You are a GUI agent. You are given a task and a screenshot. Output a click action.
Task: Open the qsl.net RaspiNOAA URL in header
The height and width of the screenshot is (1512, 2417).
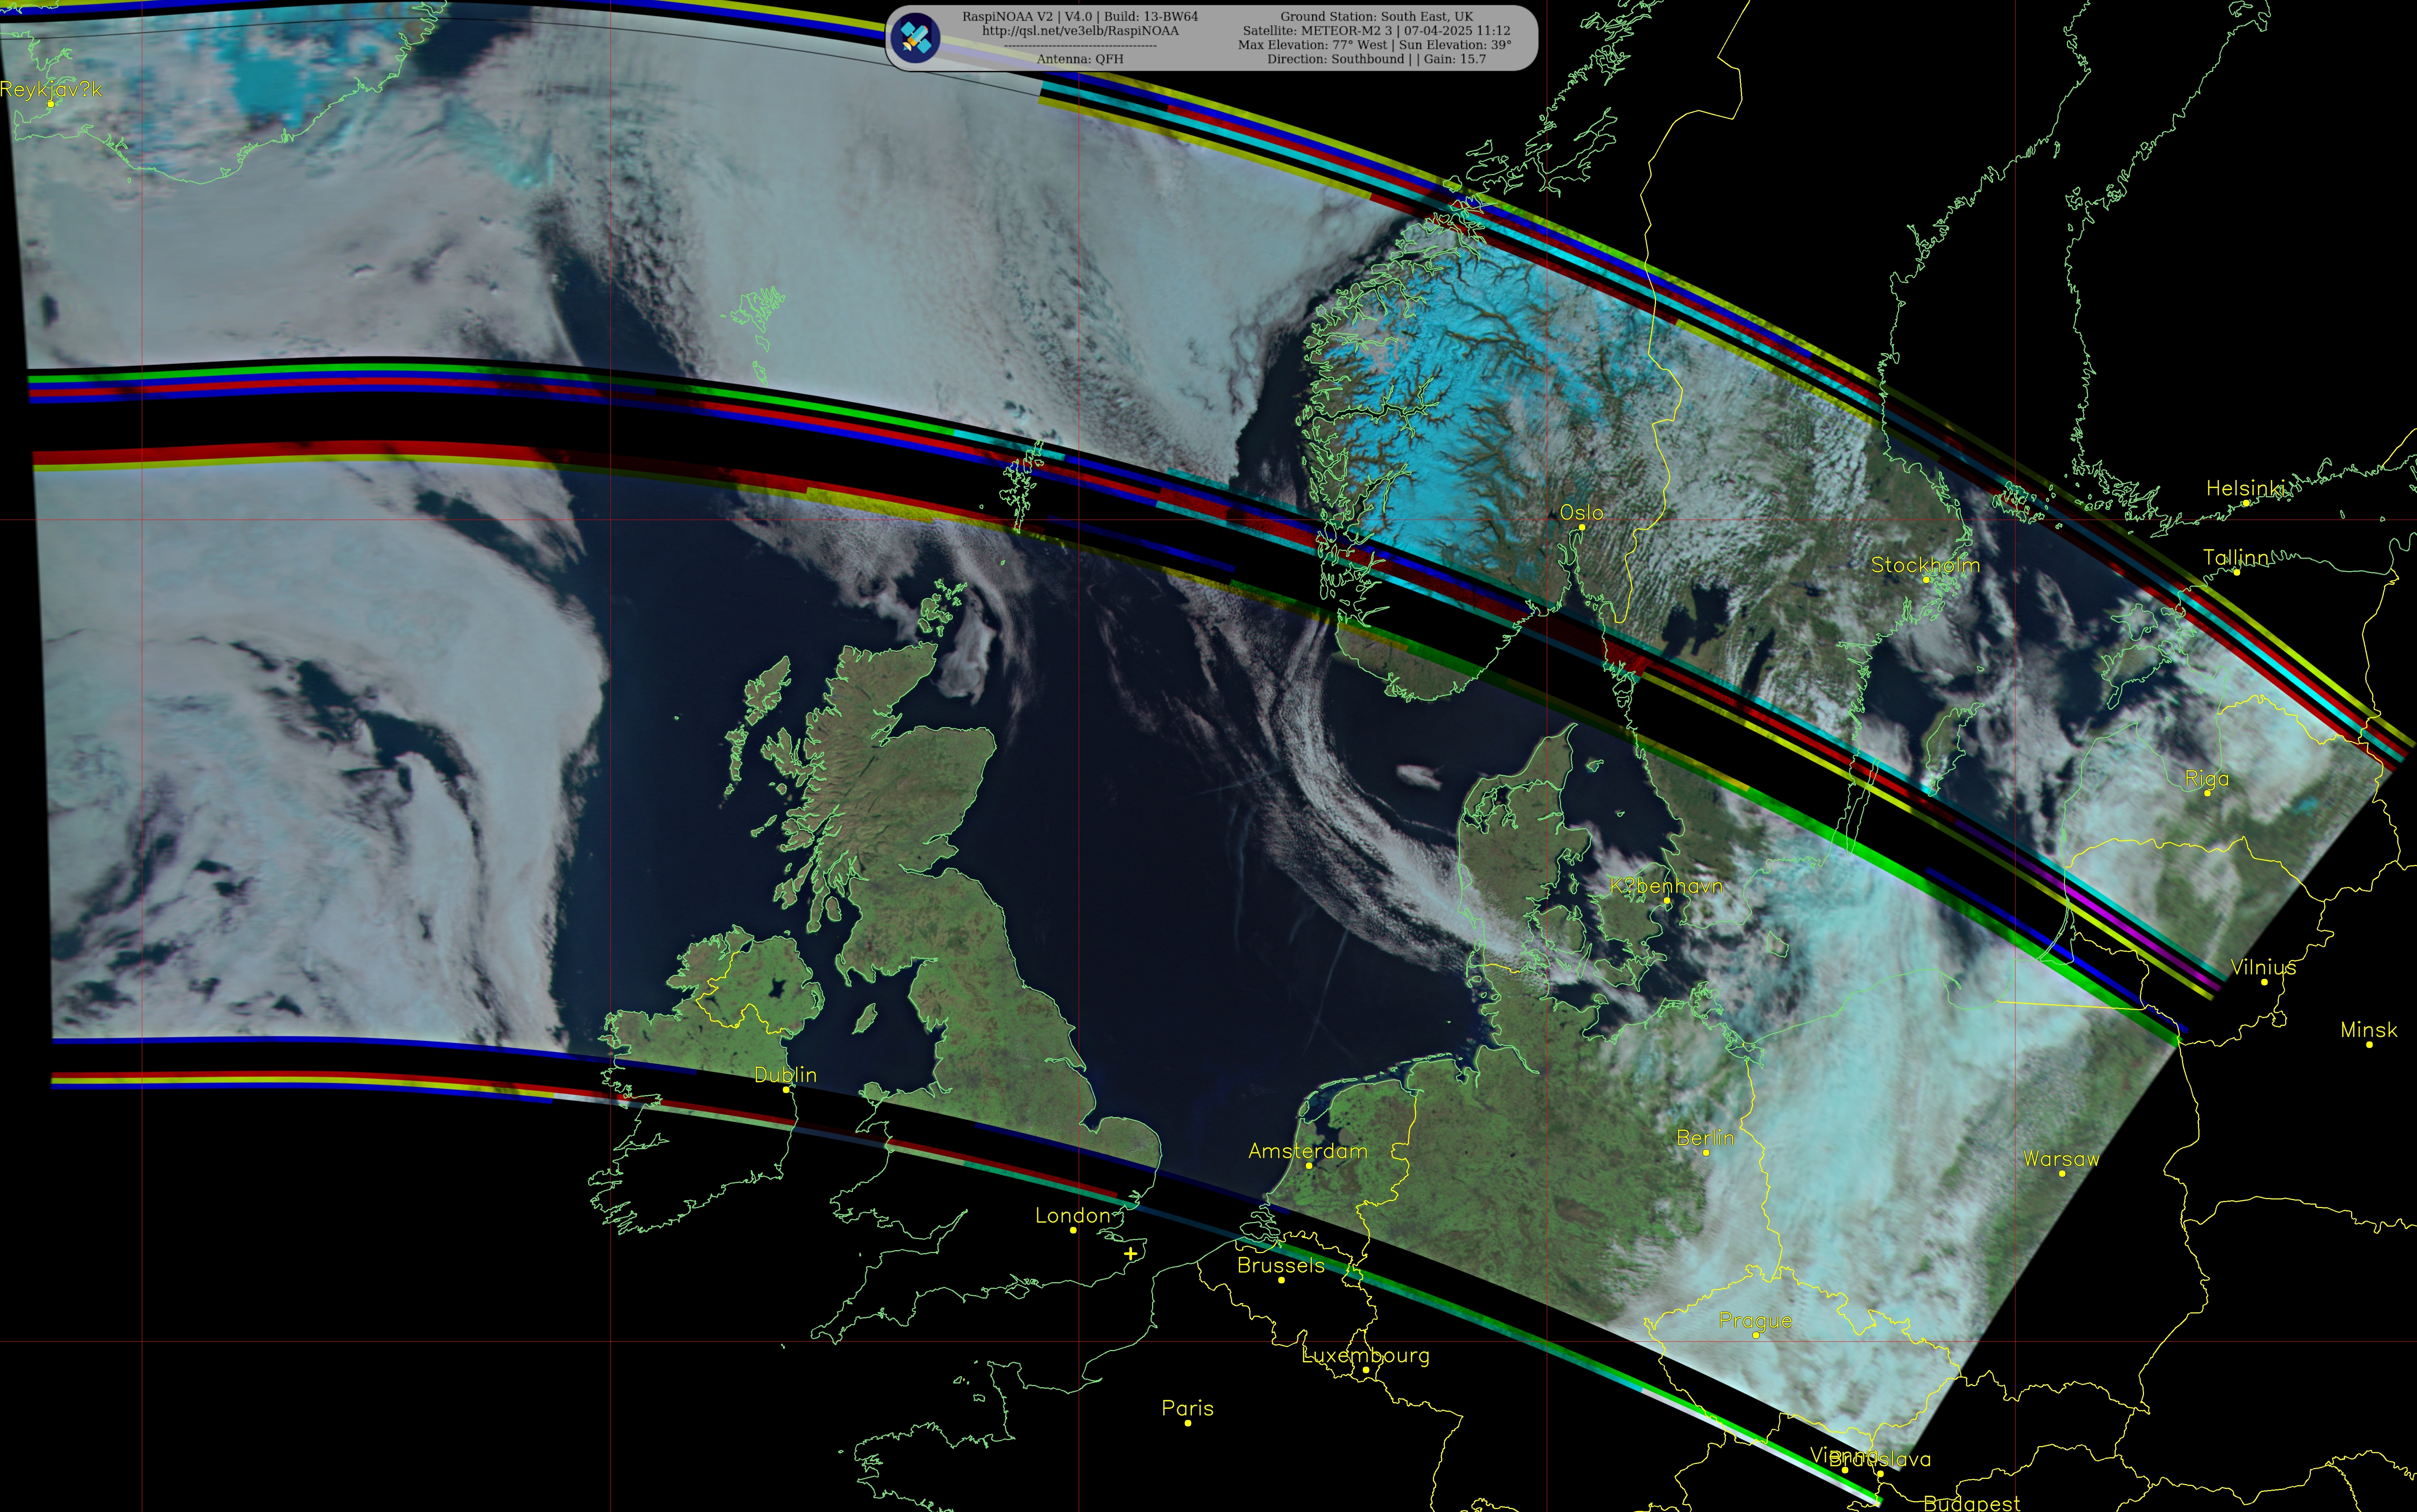pyautogui.click(x=1080, y=31)
